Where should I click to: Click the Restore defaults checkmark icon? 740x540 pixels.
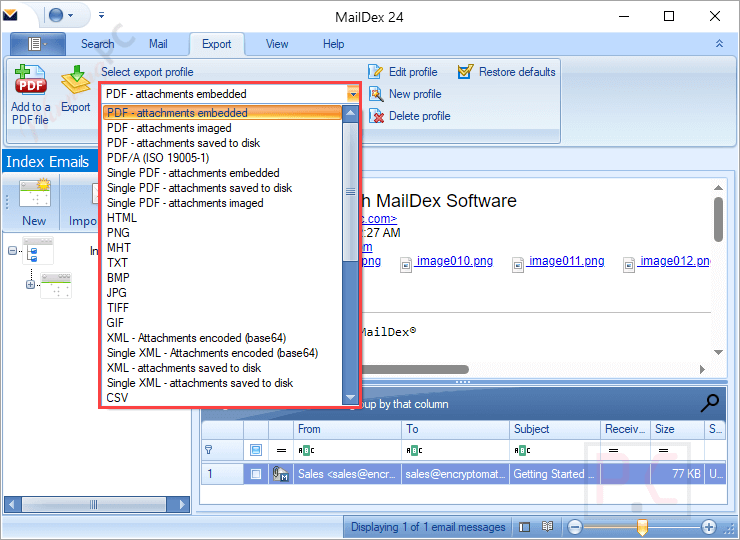pyautogui.click(x=465, y=72)
